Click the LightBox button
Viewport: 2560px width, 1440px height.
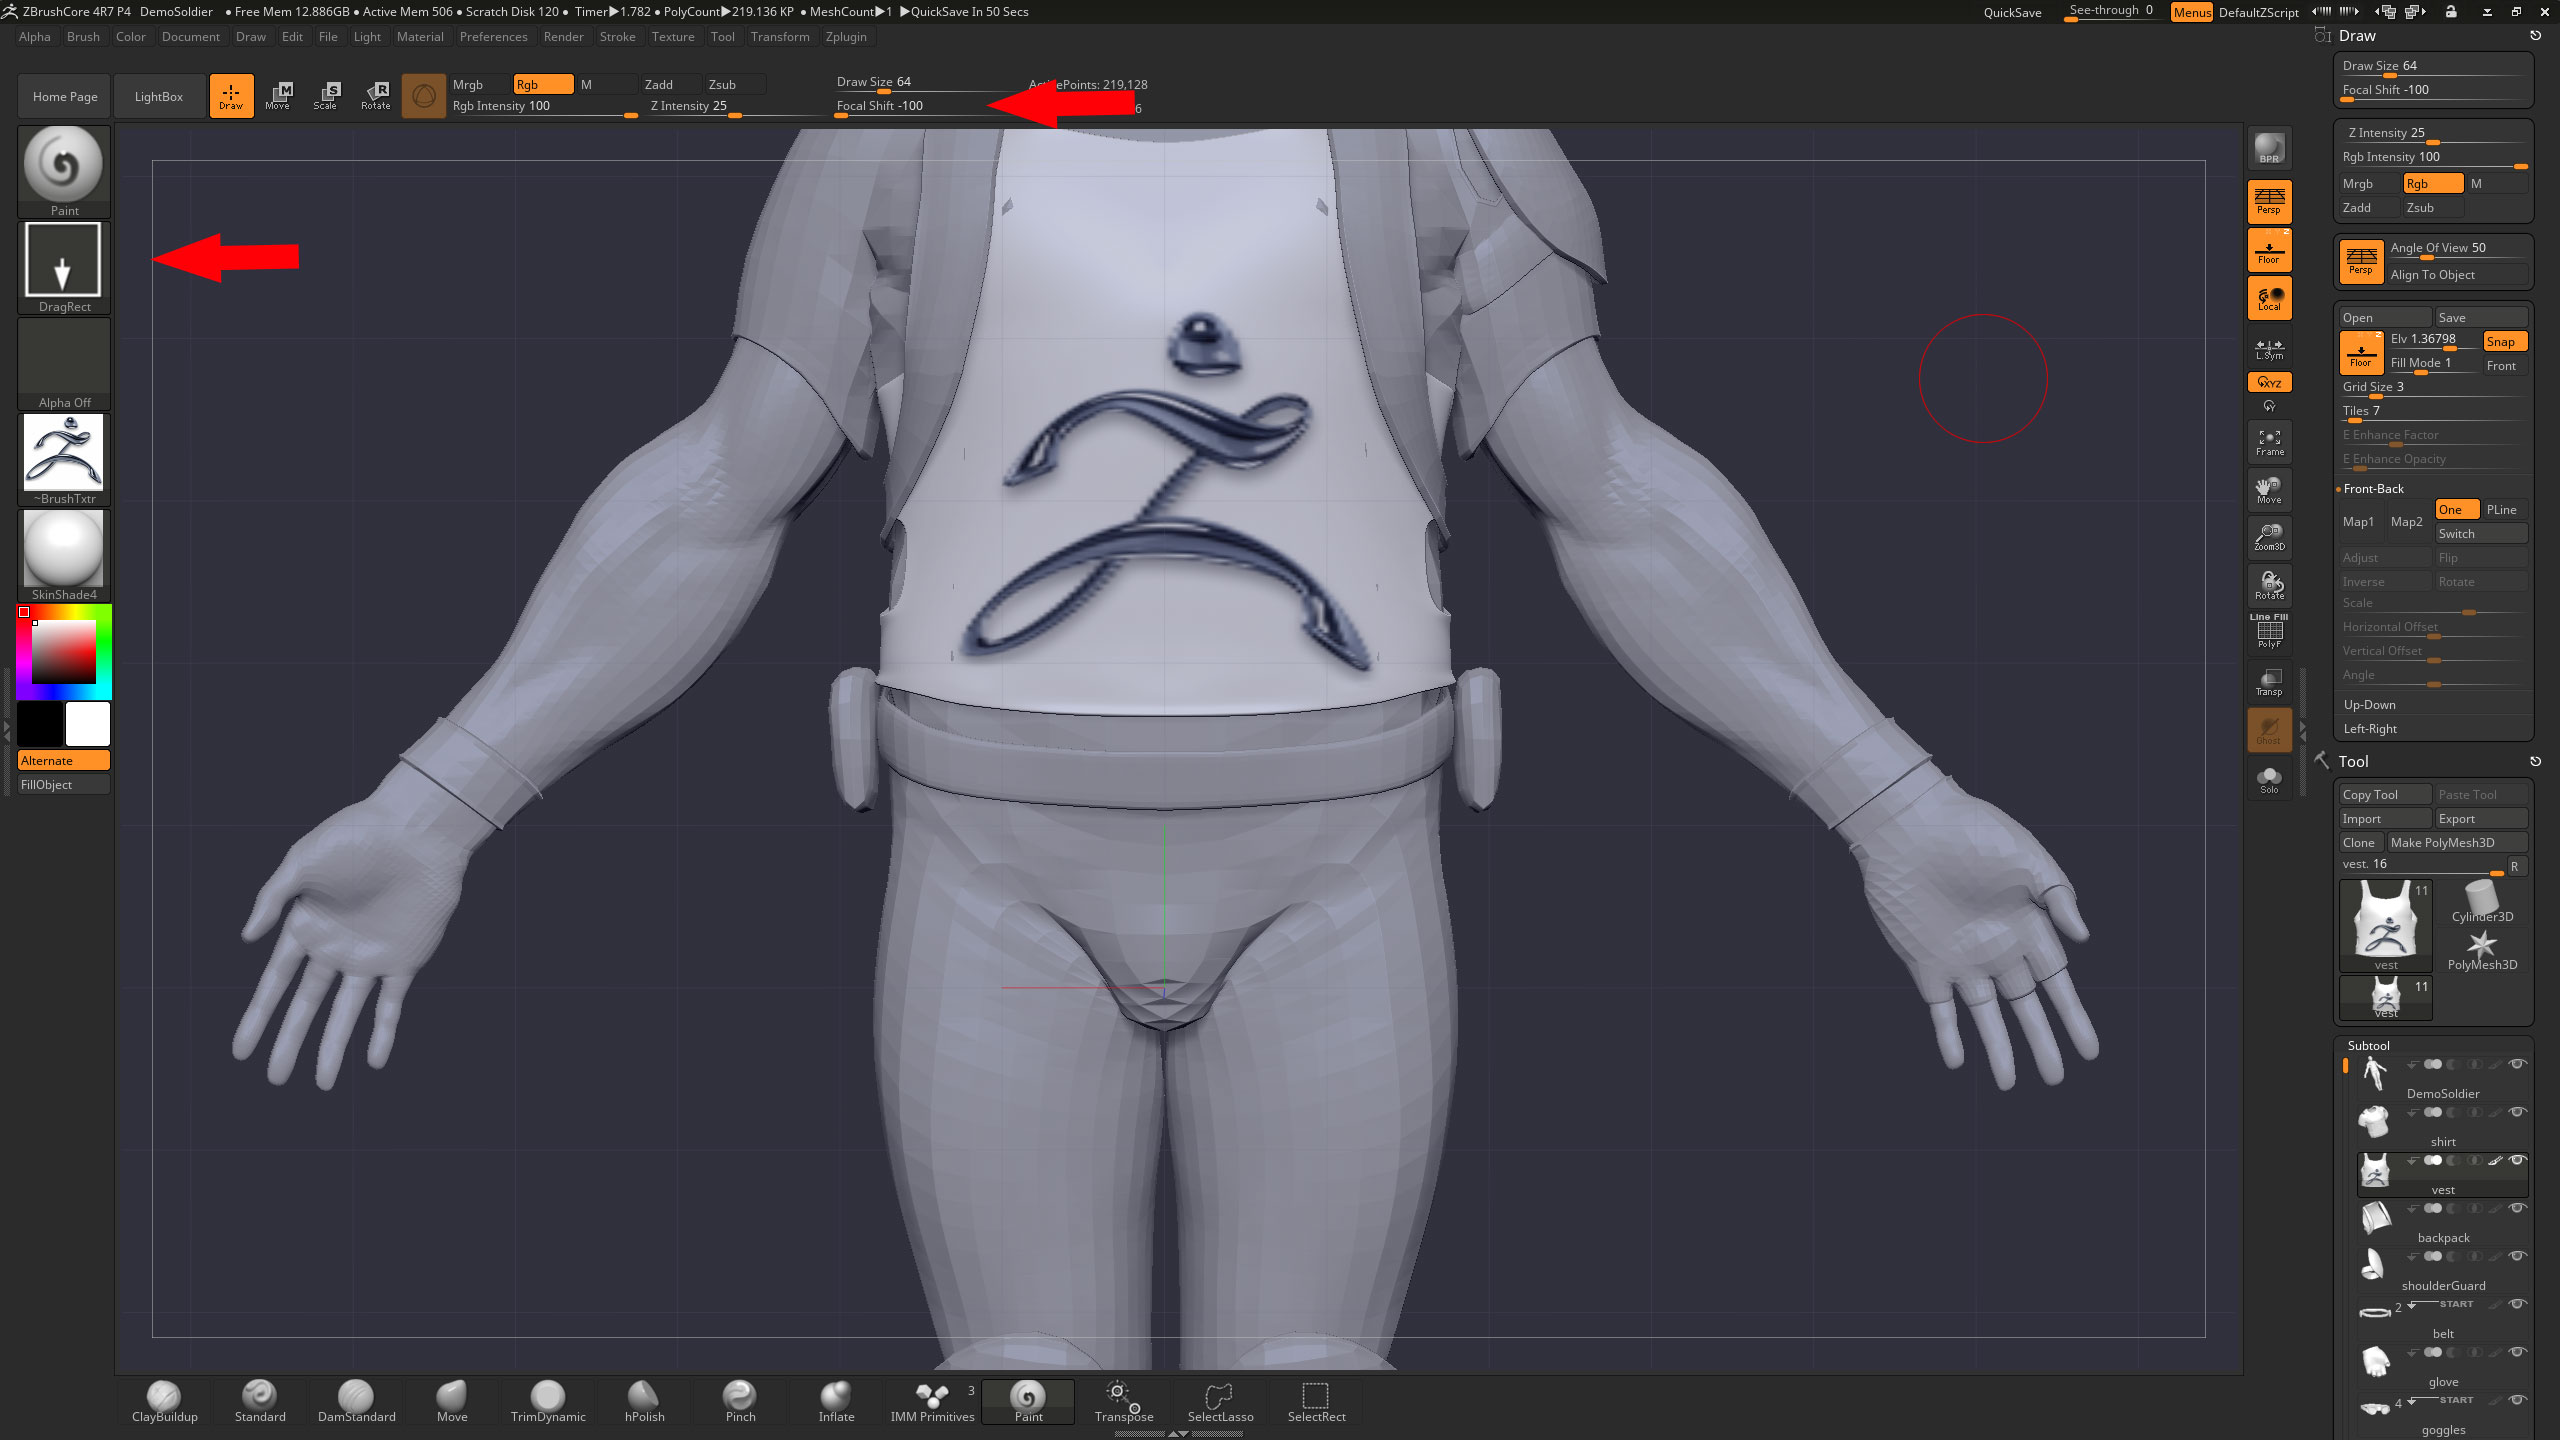click(x=159, y=97)
